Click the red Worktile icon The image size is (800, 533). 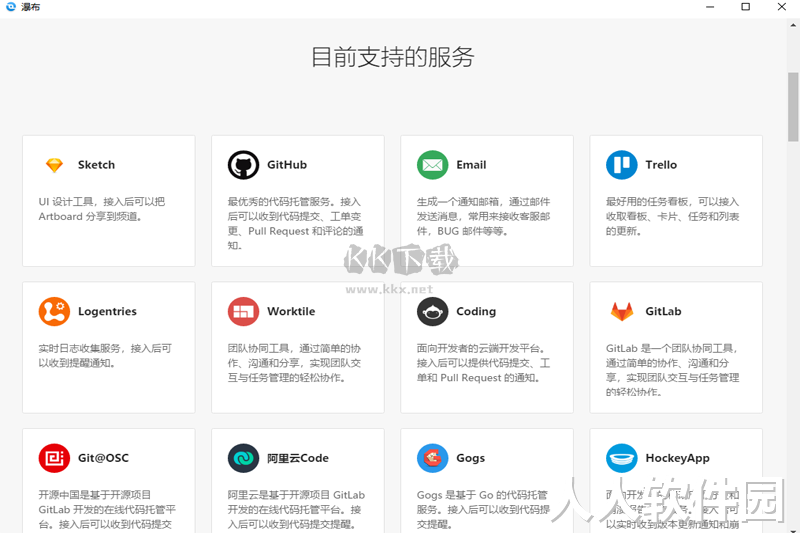pyautogui.click(x=243, y=311)
